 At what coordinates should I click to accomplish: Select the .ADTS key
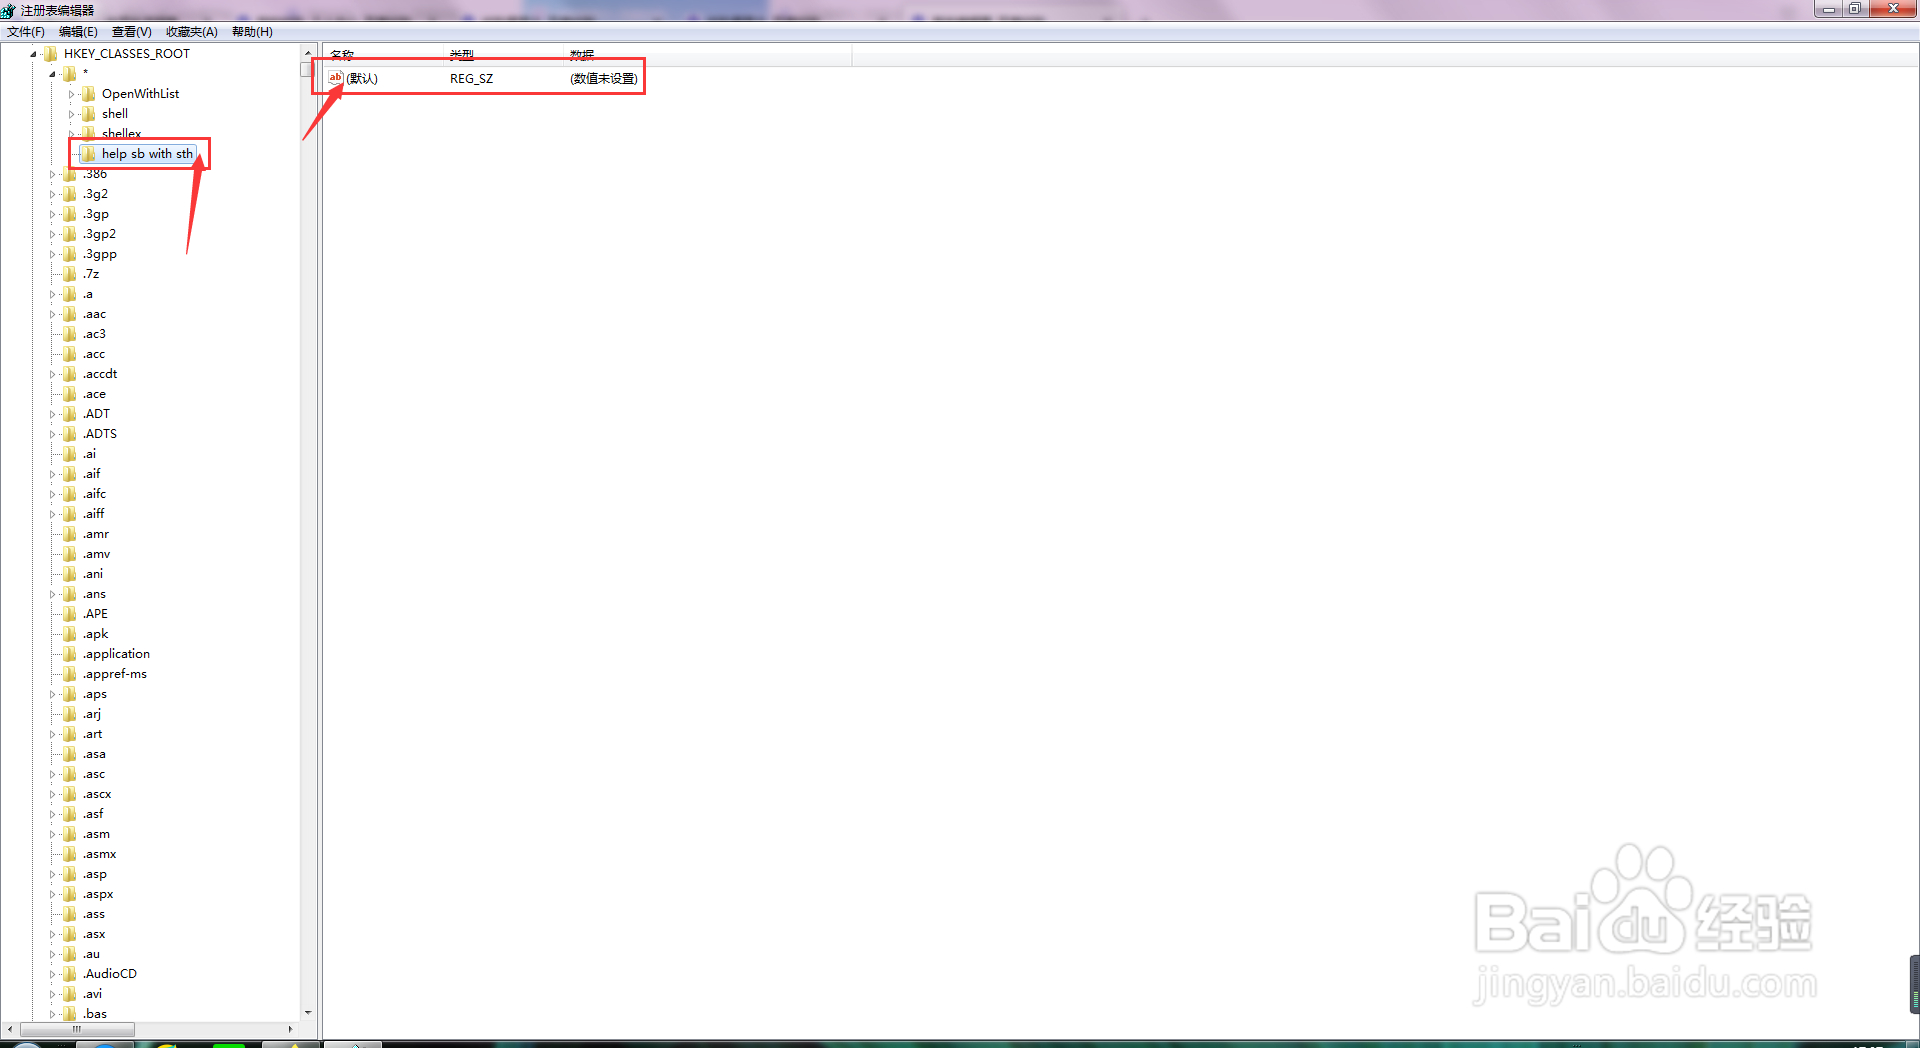[100, 434]
